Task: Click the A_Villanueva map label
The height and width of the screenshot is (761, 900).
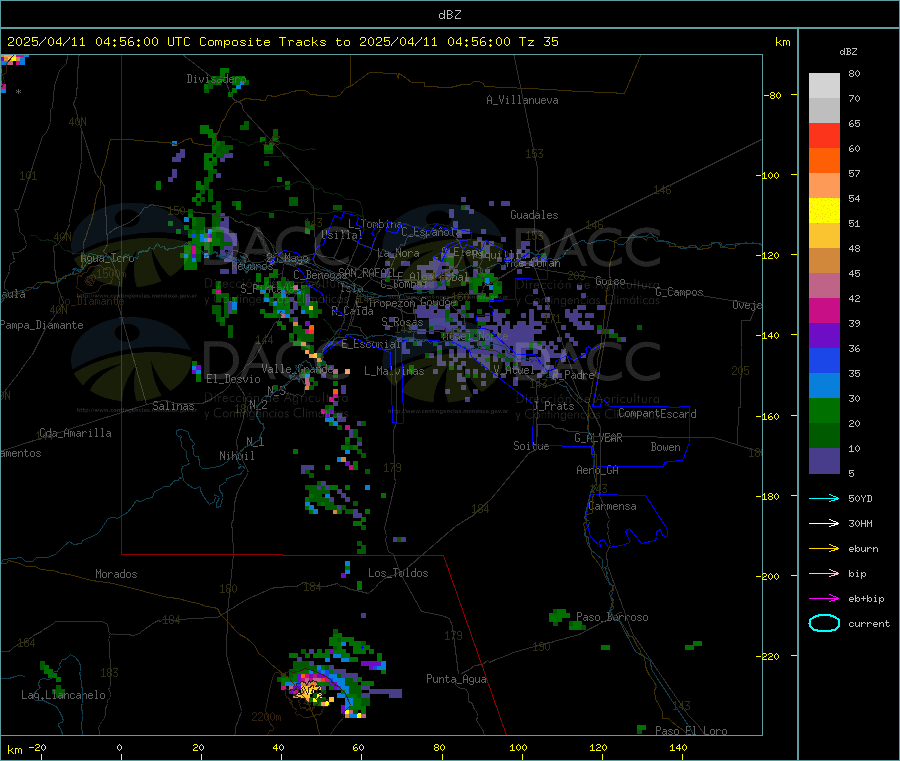Action: point(522,100)
